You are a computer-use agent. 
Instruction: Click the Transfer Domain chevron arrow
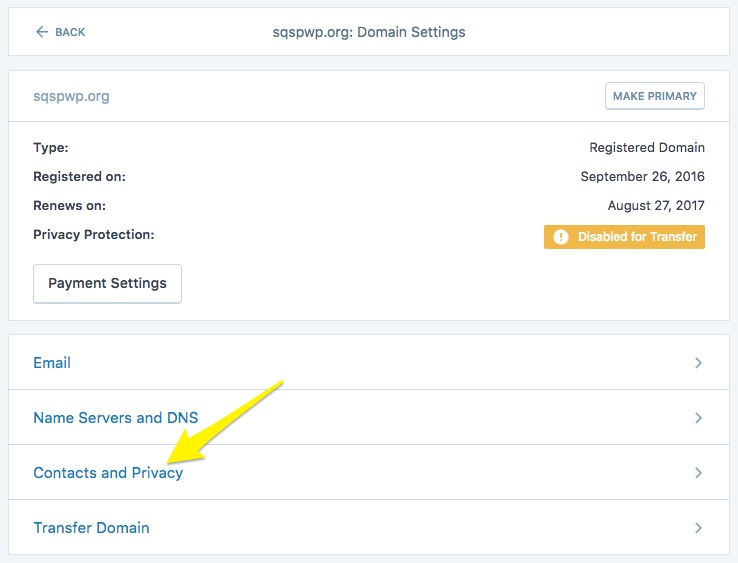[698, 528]
